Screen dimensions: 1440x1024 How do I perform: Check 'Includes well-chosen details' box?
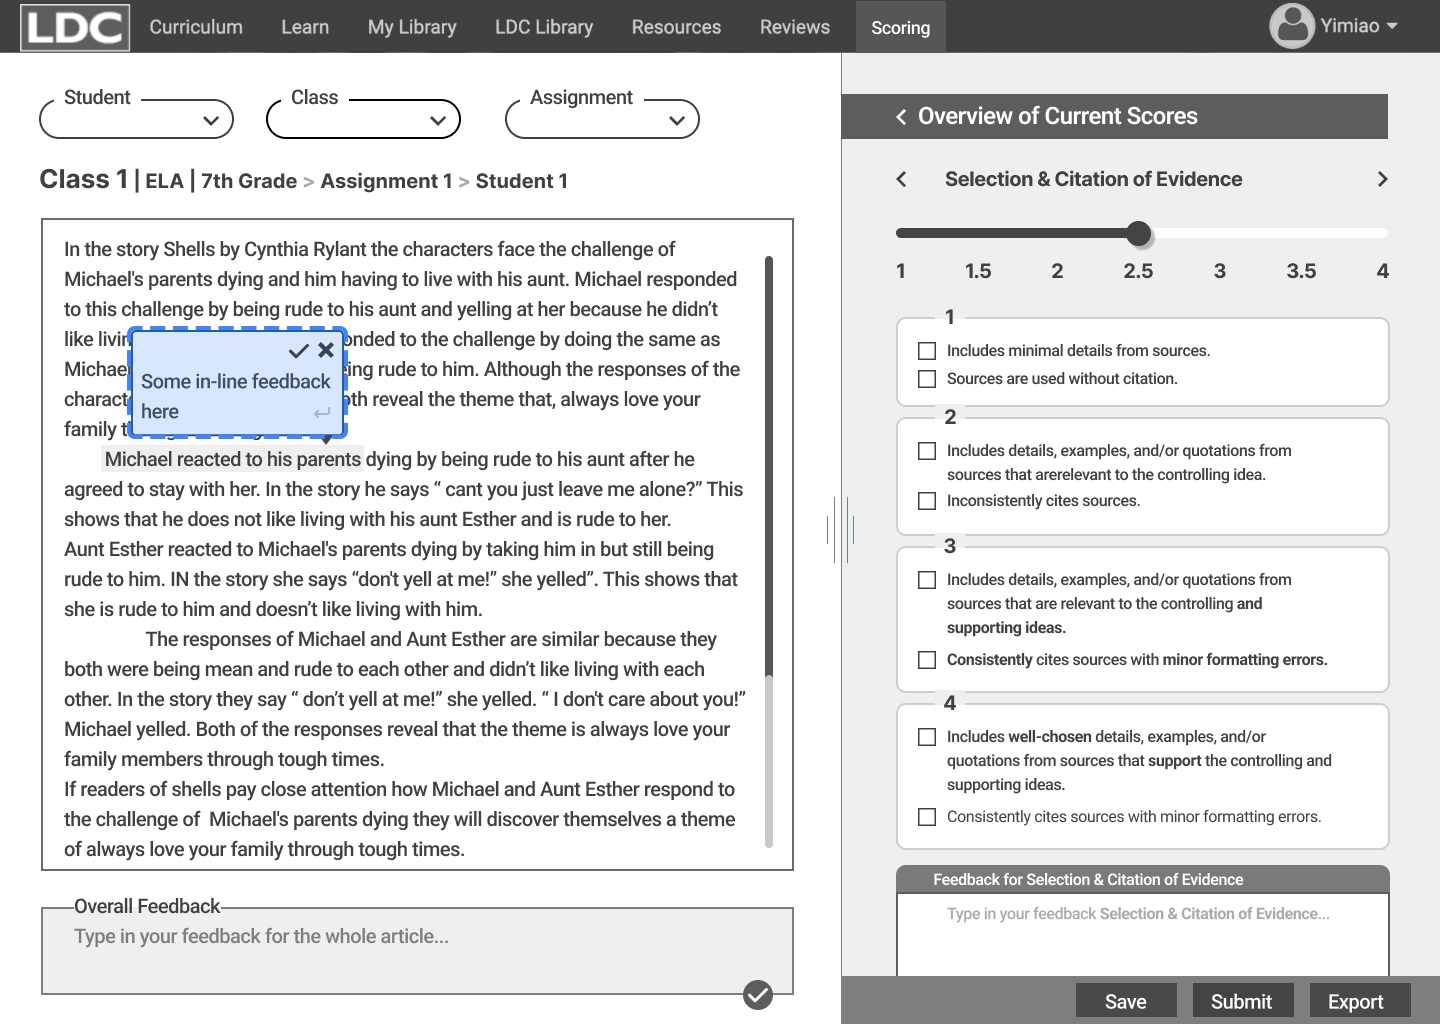pos(927,737)
